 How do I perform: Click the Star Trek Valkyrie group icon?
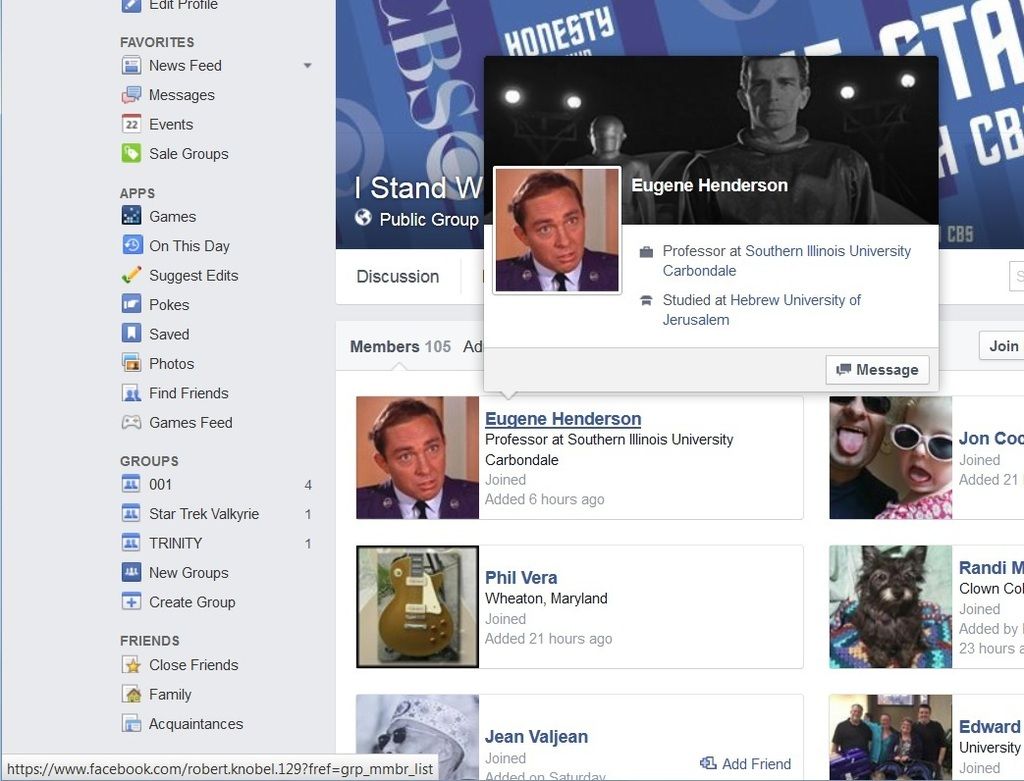tap(131, 514)
